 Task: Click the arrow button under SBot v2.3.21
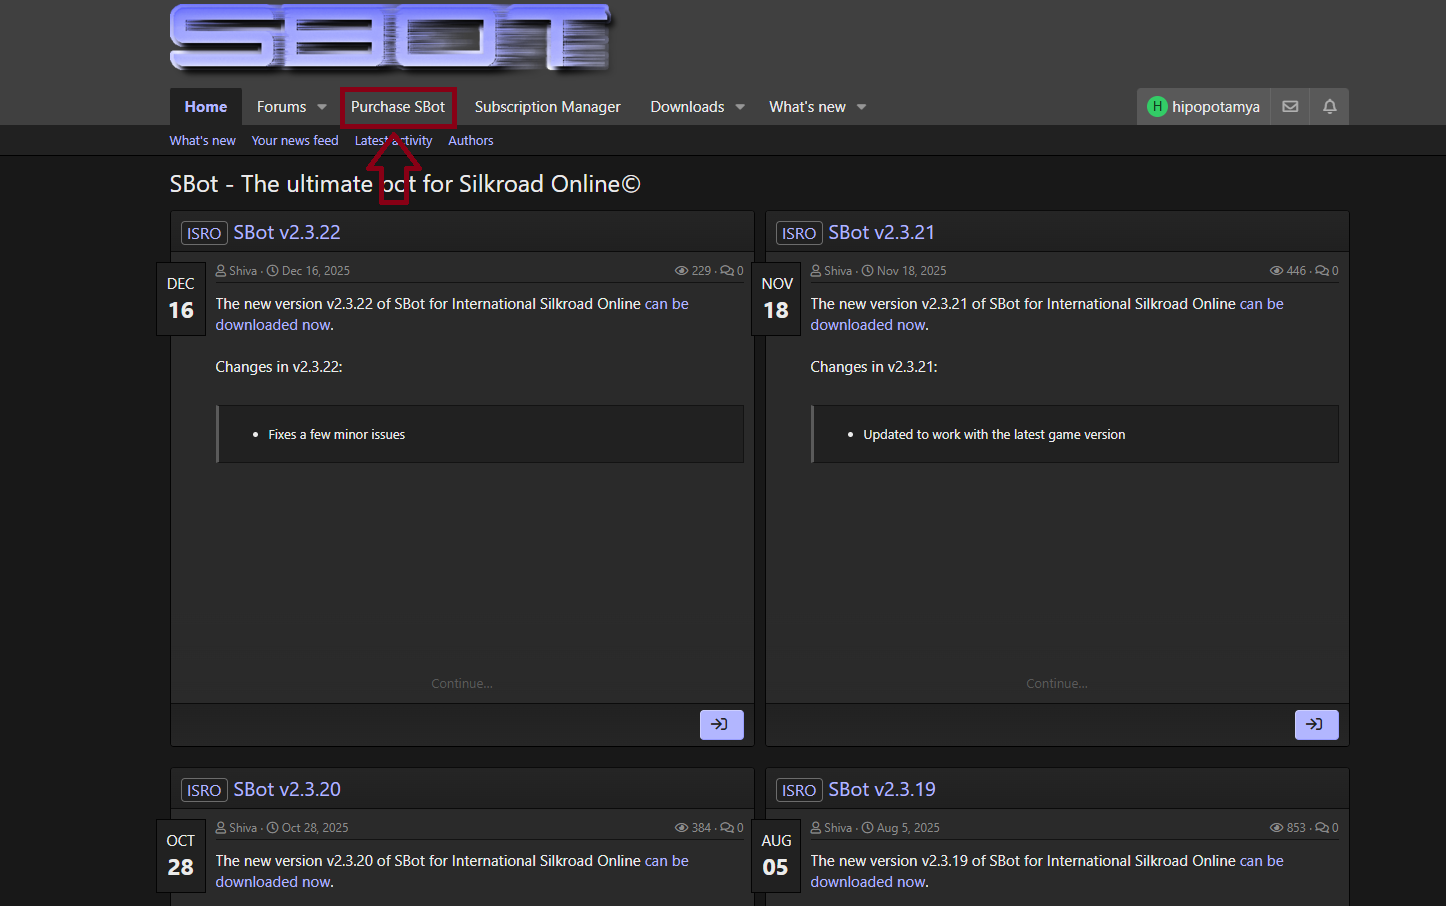1316,725
